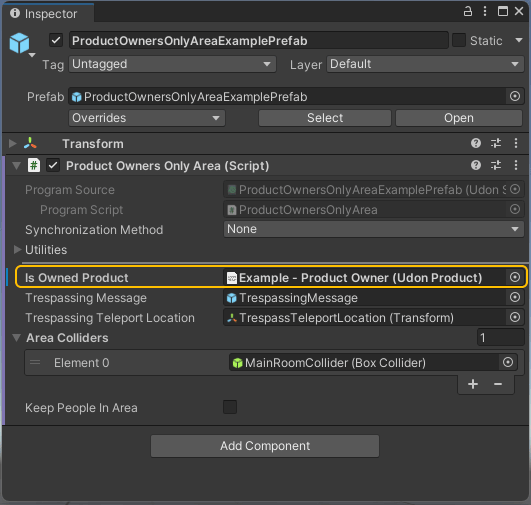Click the Trespassing Message label

tap(86, 298)
